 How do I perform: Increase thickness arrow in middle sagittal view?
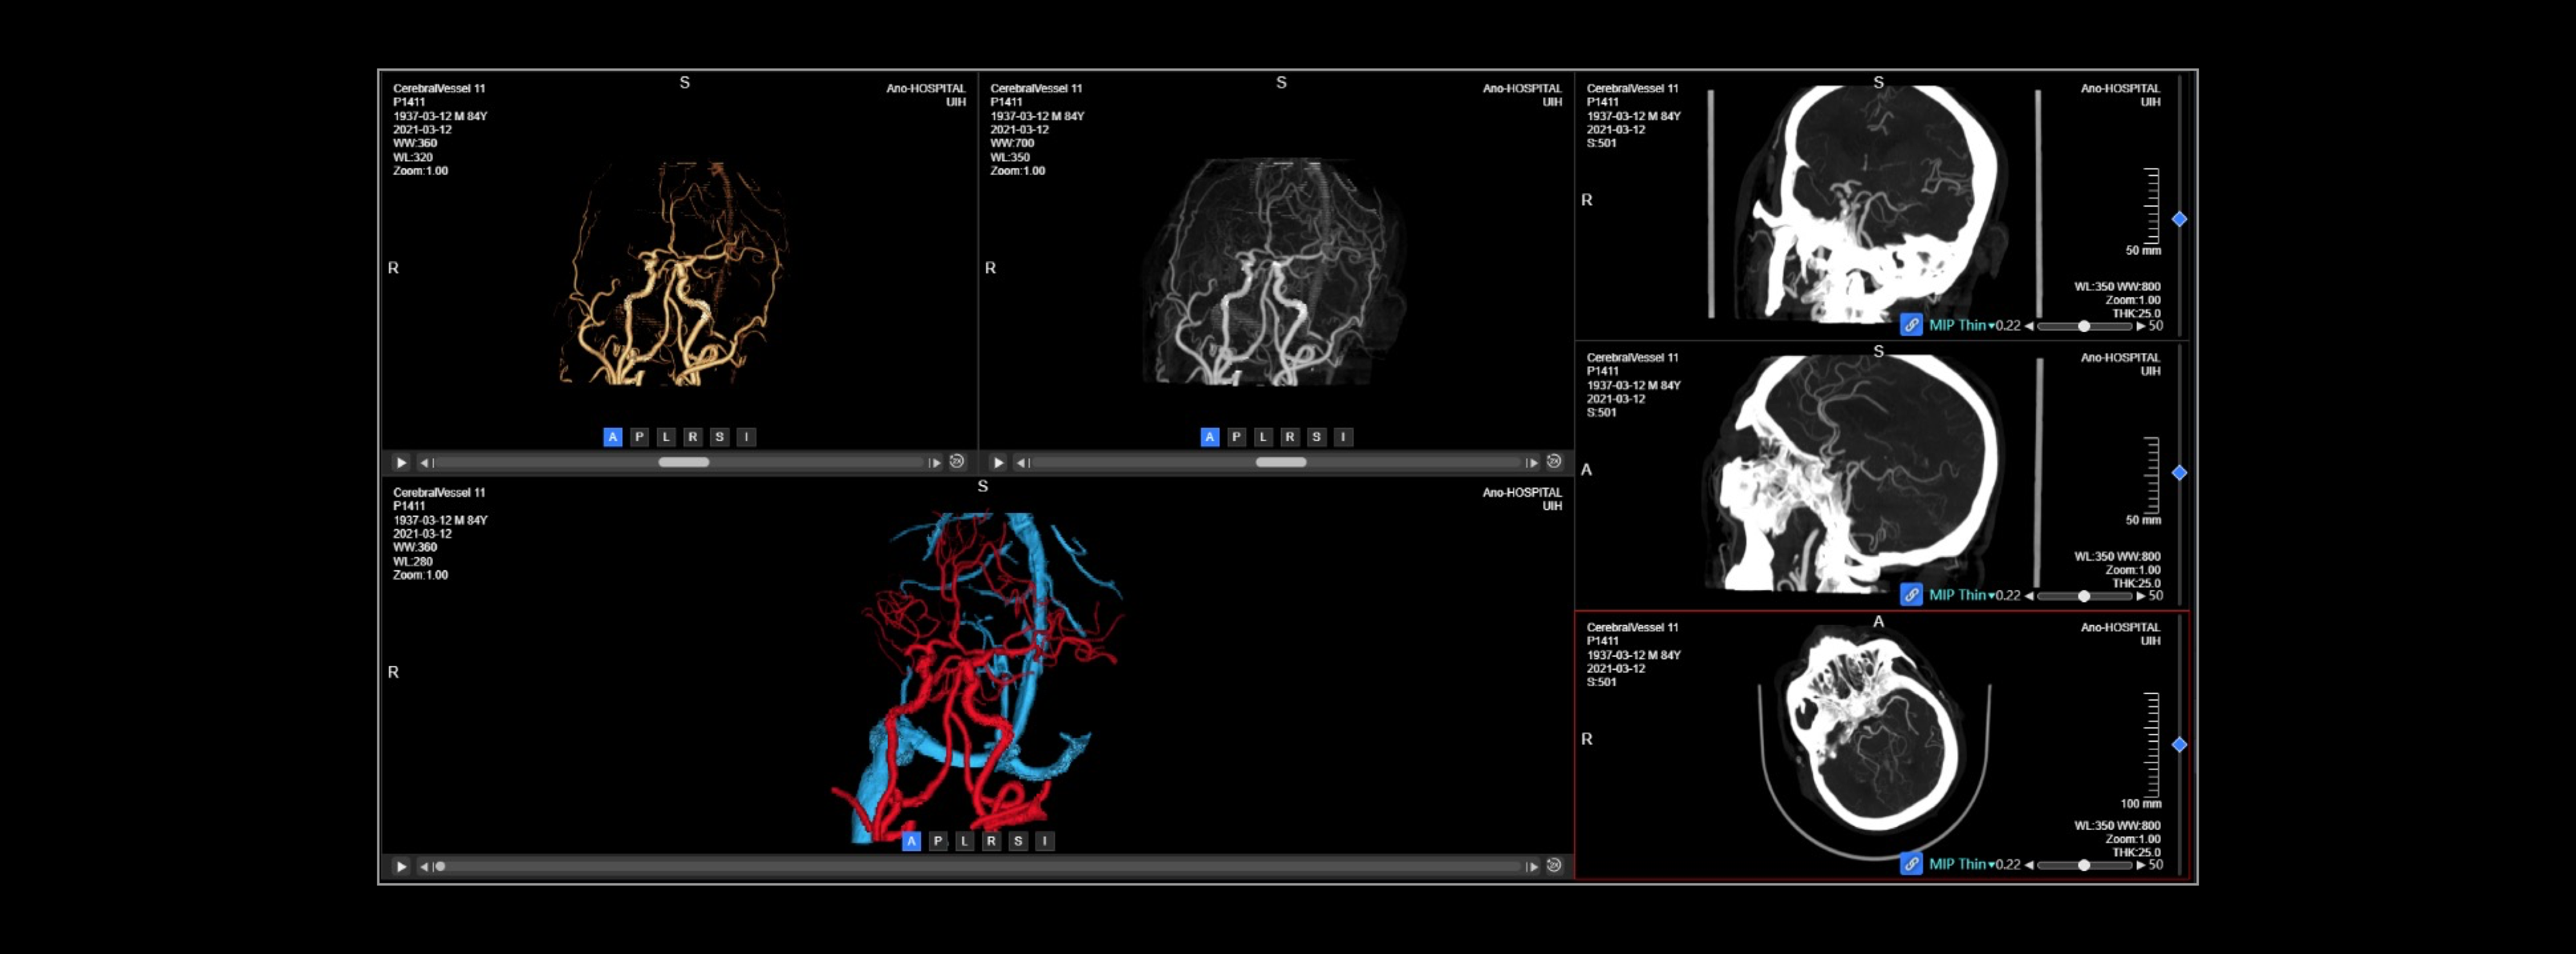pos(2140,596)
